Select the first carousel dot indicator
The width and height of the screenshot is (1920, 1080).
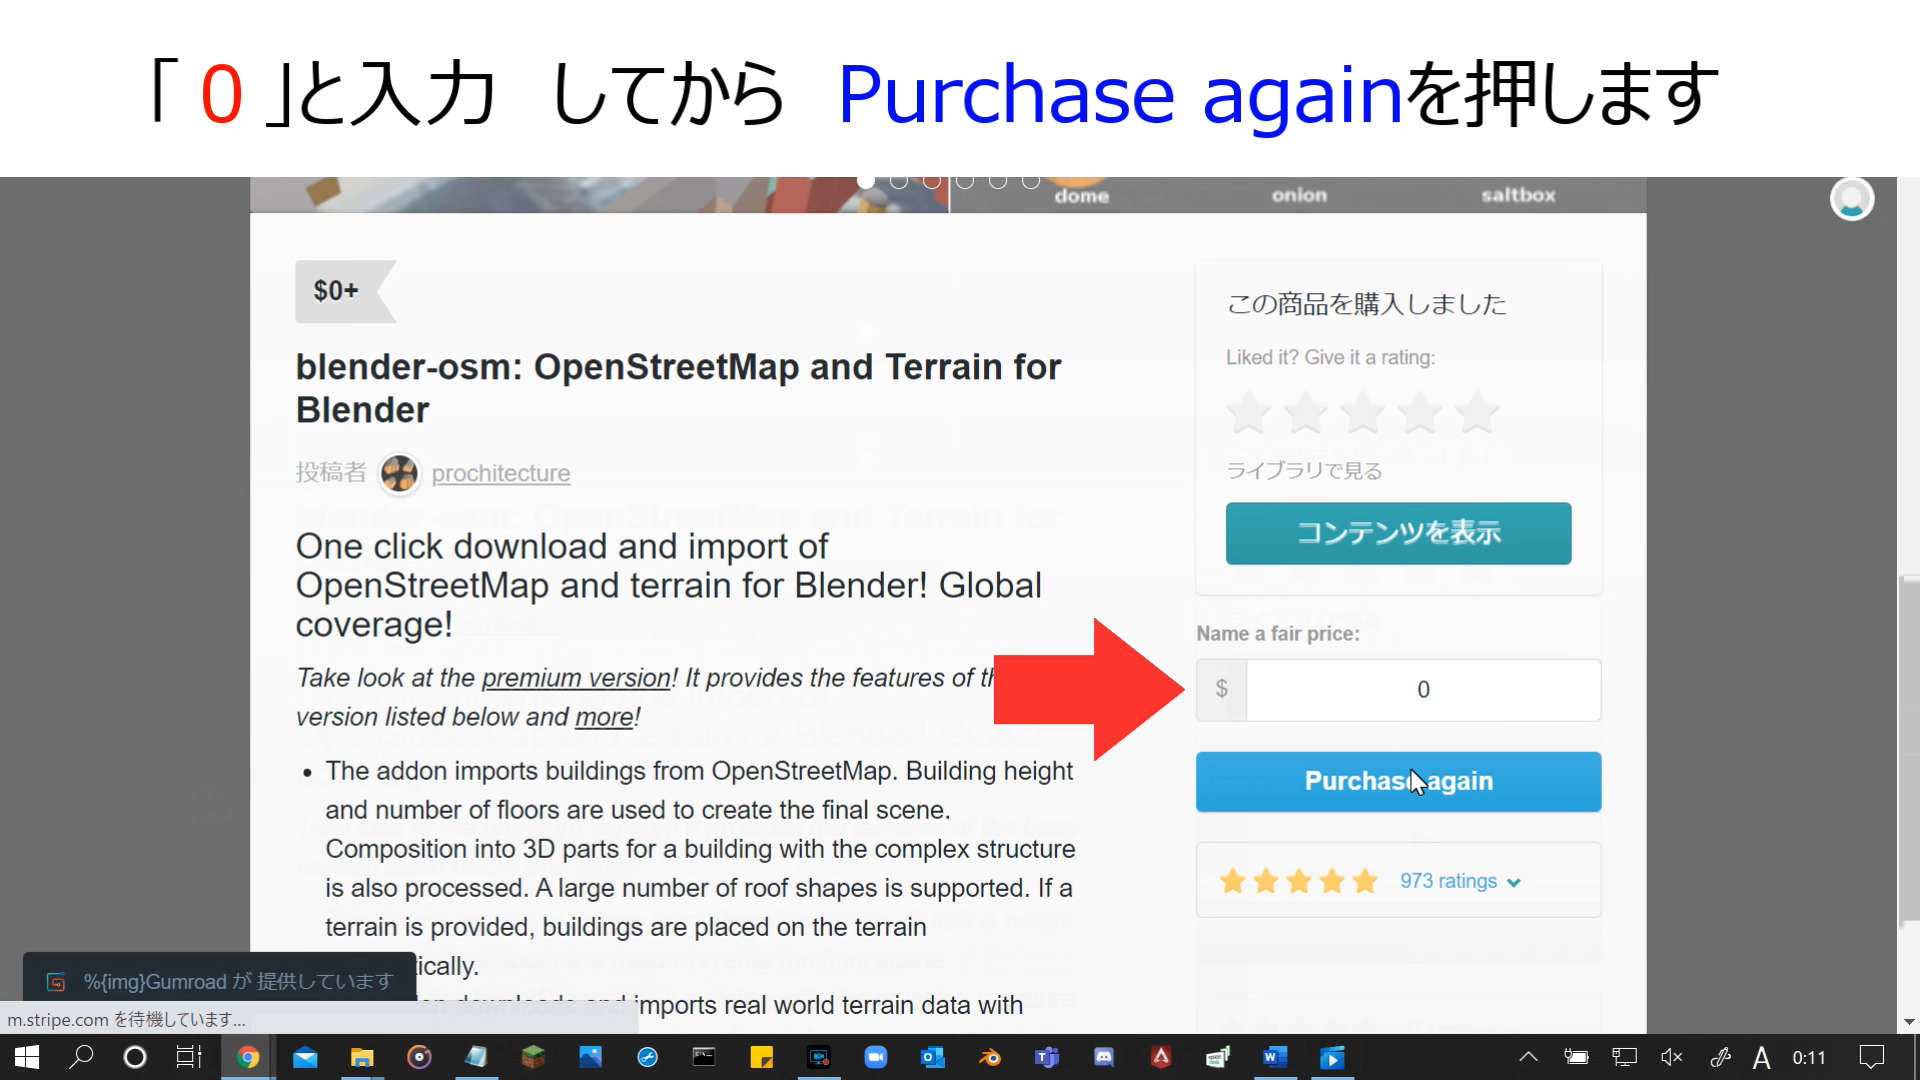tap(866, 181)
